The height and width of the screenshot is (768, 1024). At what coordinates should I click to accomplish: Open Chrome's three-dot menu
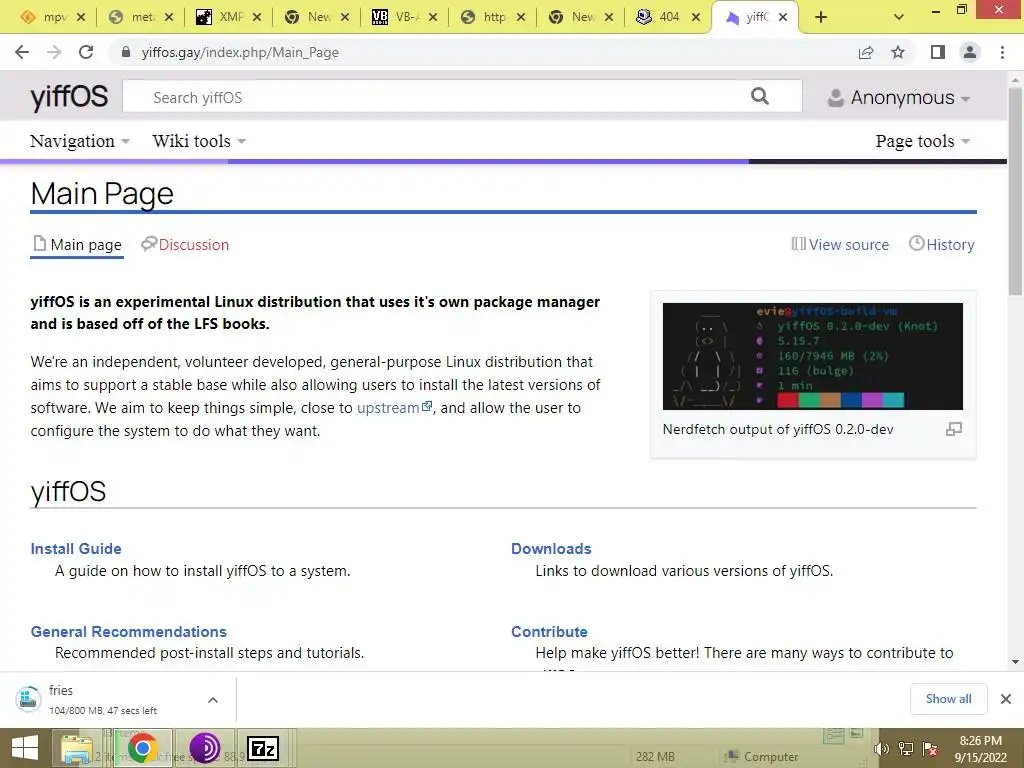1002,52
